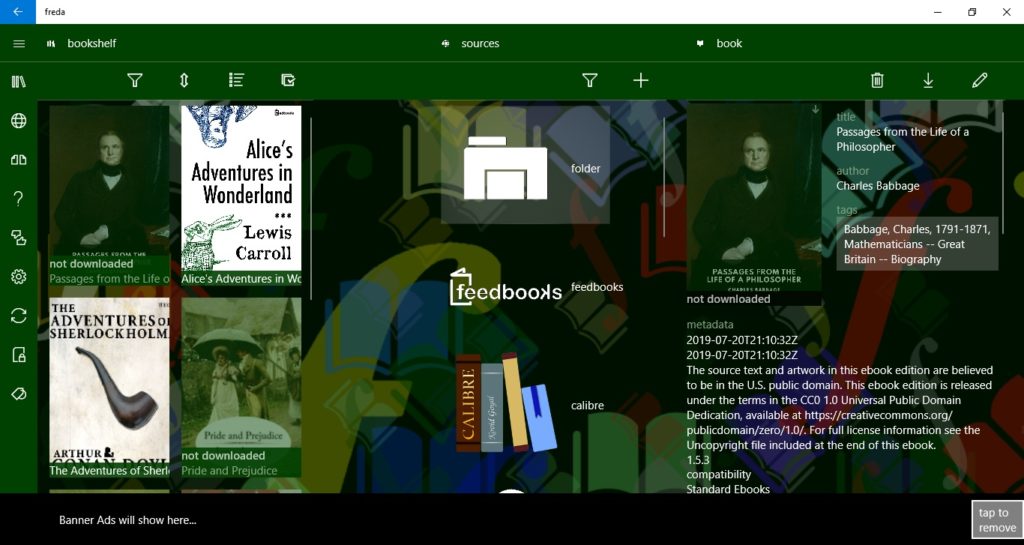Click the bookshelf sort order icon
The image size is (1024, 545).
(x=184, y=80)
